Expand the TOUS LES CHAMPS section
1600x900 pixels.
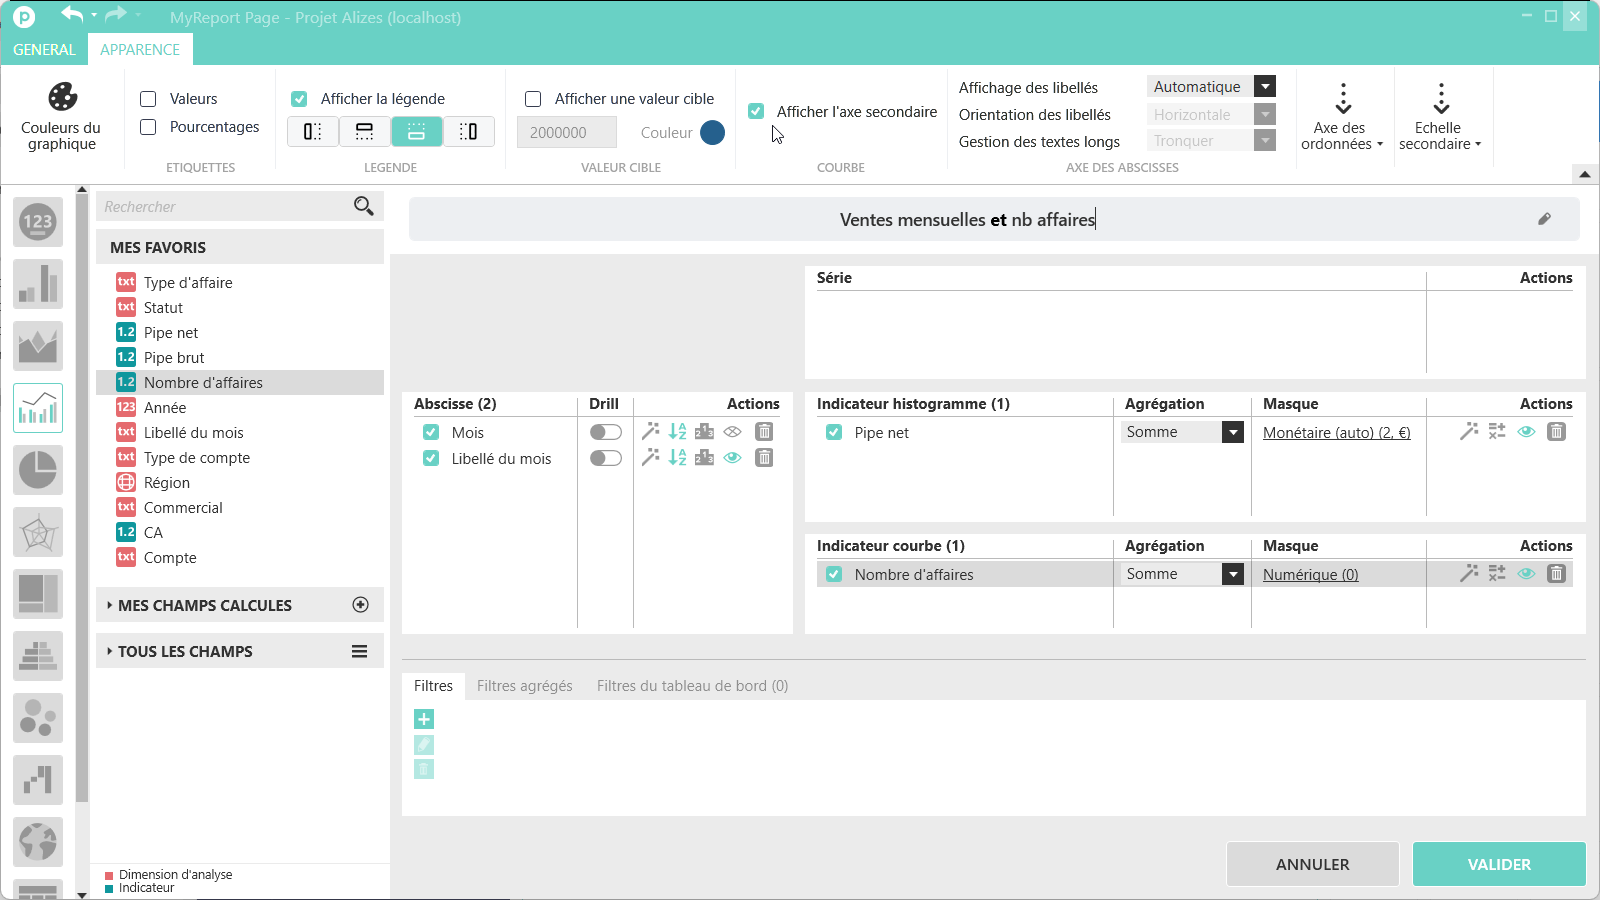(x=185, y=652)
